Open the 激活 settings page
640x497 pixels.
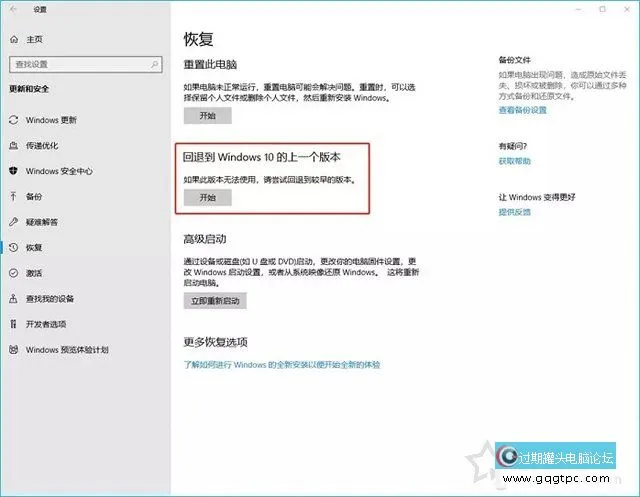click(x=34, y=273)
